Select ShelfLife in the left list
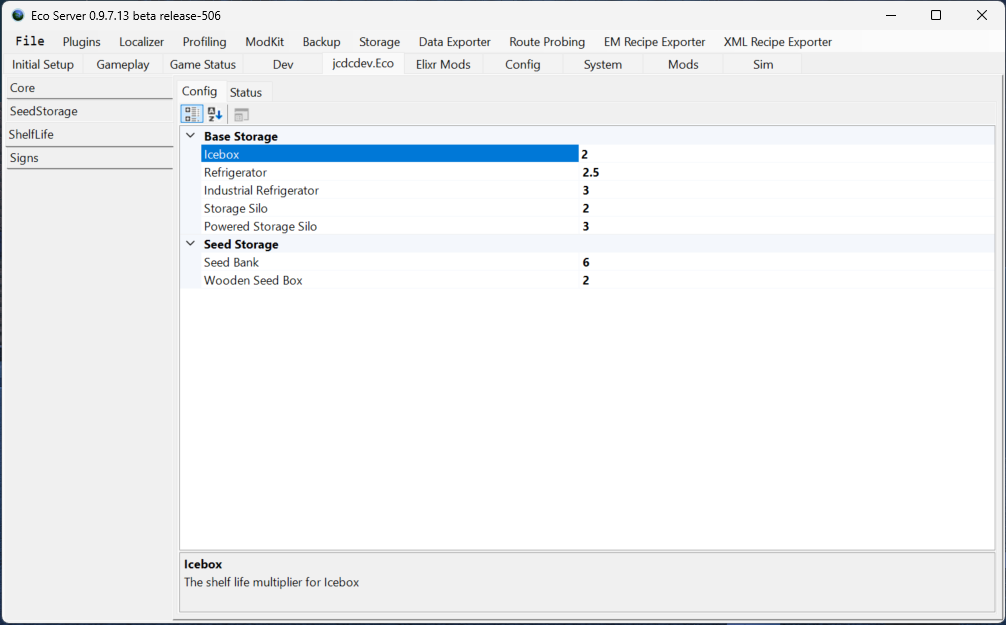The width and height of the screenshot is (1006, 625). [x=90, y=134]
